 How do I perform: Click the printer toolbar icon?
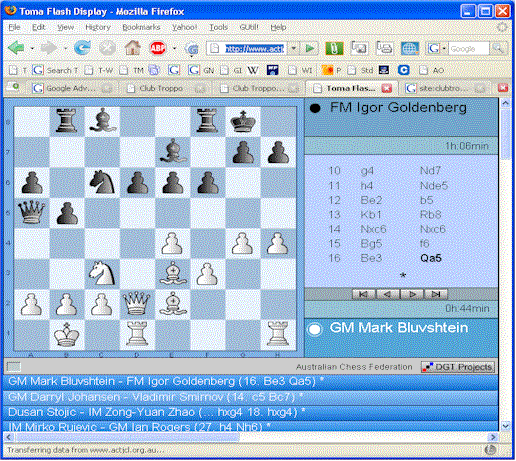pyautogui.click(x=384, y=49)
